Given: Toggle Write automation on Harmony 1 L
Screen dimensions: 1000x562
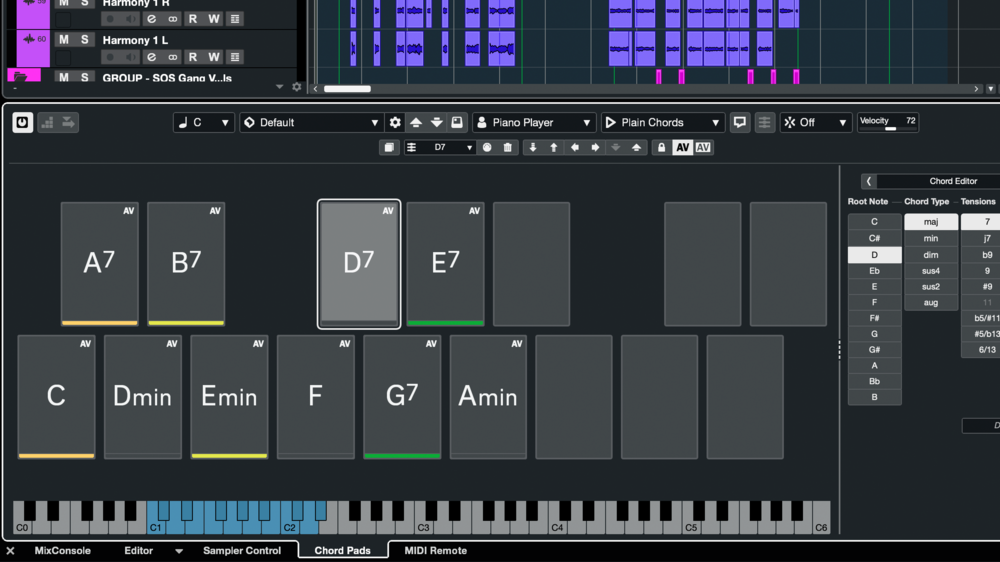Looking at the screenshot, I should point(214,57).
